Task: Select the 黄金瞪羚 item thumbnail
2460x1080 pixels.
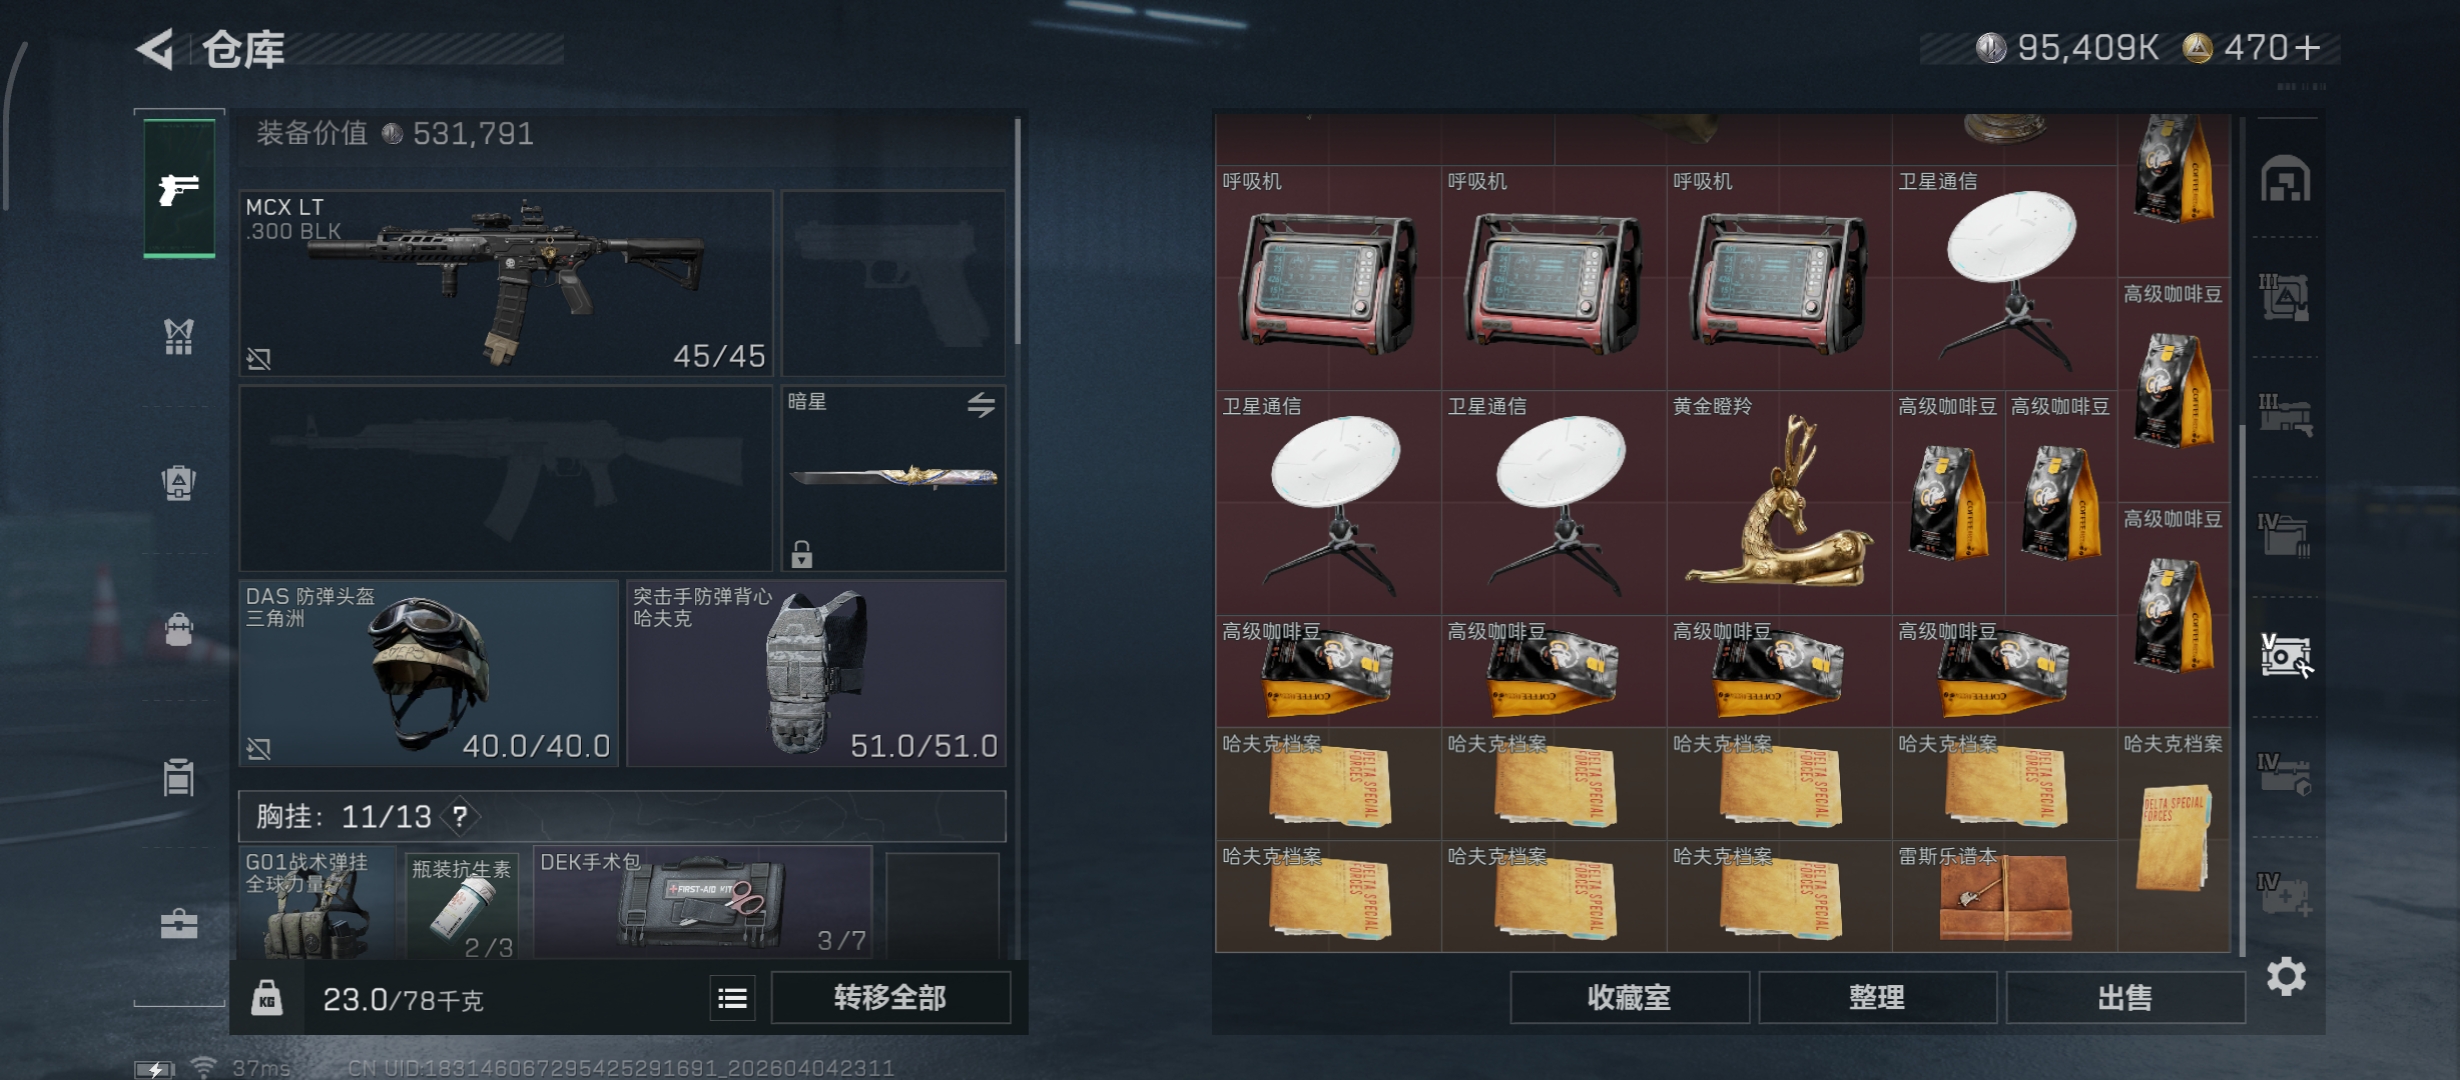Action: tap(1779, 502)
